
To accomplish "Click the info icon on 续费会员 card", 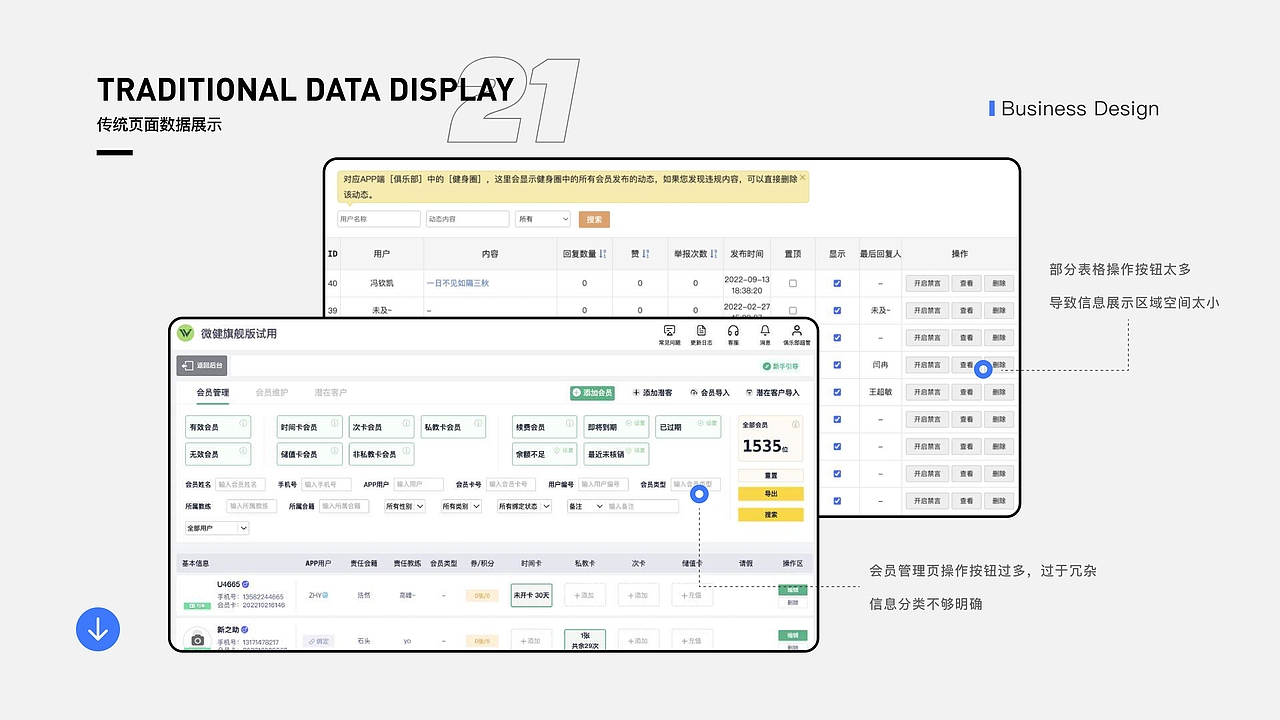I will 569,424.
